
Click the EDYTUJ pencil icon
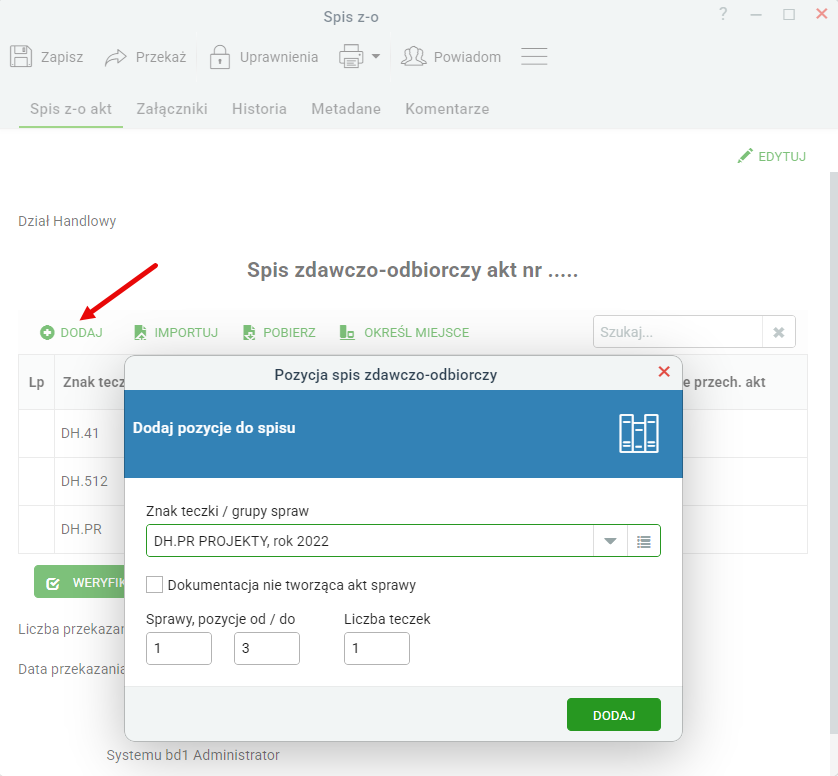pos(745,156)
